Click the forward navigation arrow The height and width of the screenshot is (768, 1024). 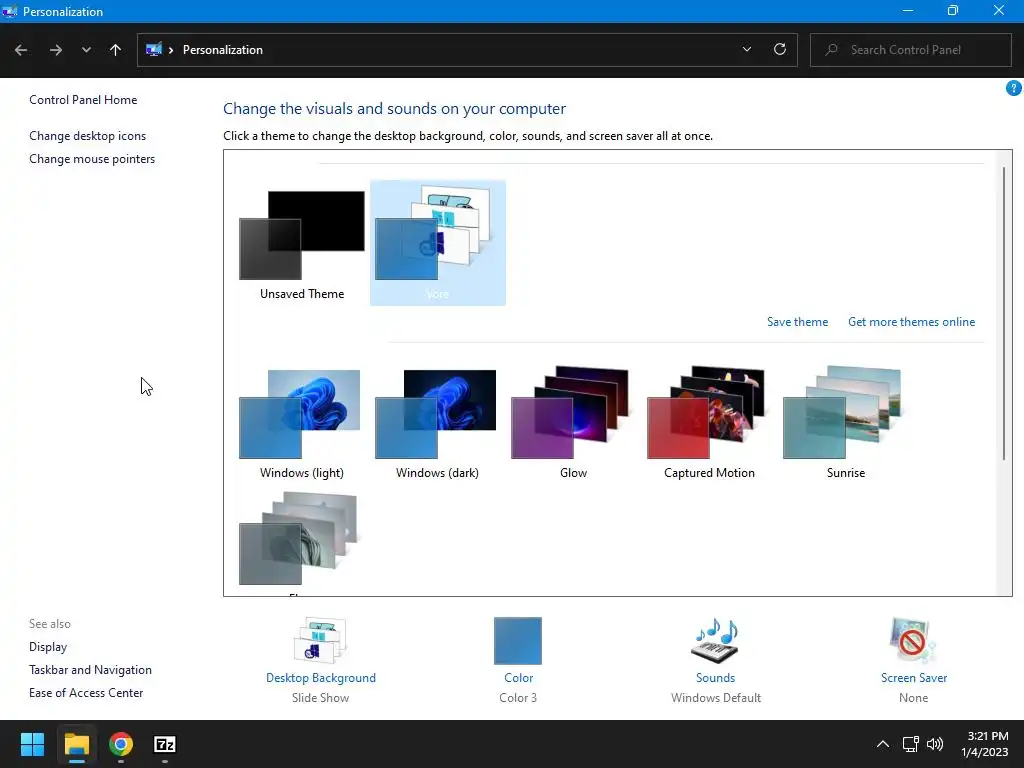click(x=56, y=50)
